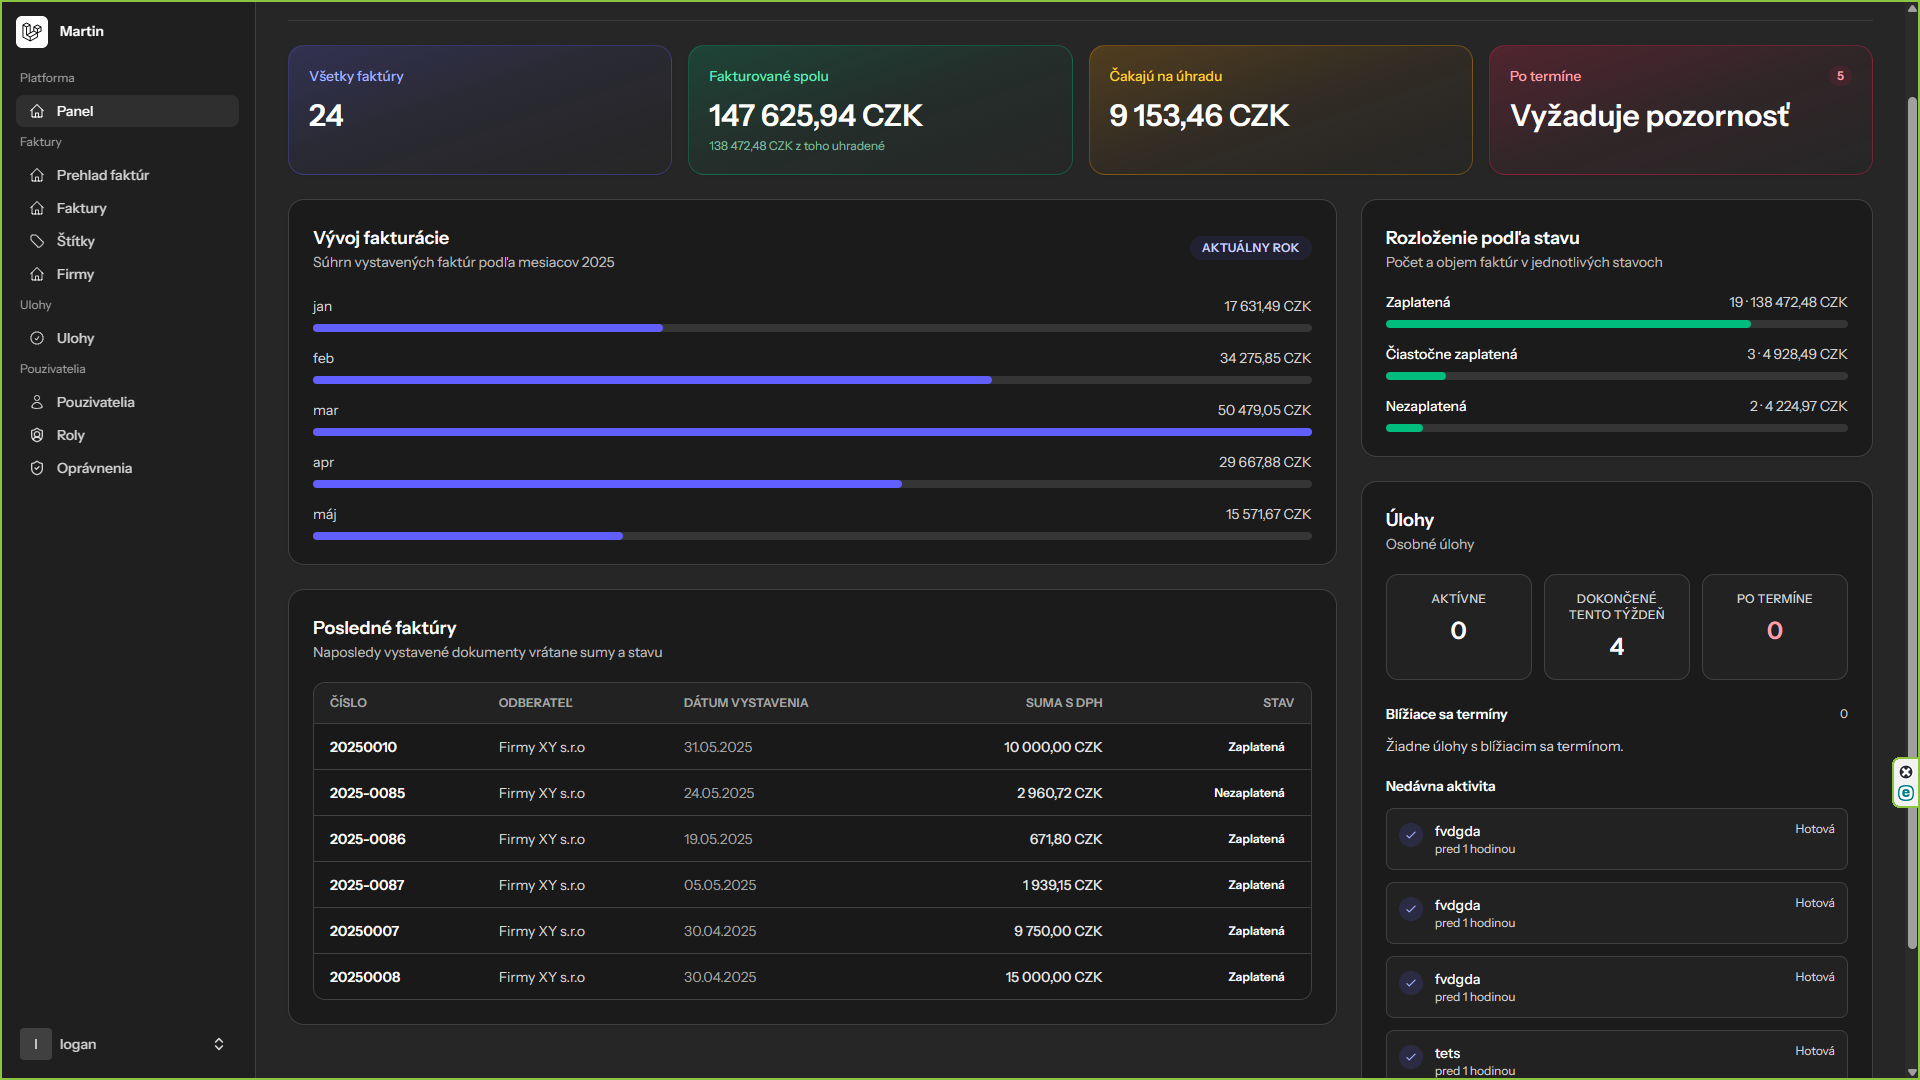This screenshot has height=1080, width=1920.
Task: Expand the logan user menu chevrons
Action: click(x=219, y=1044)
